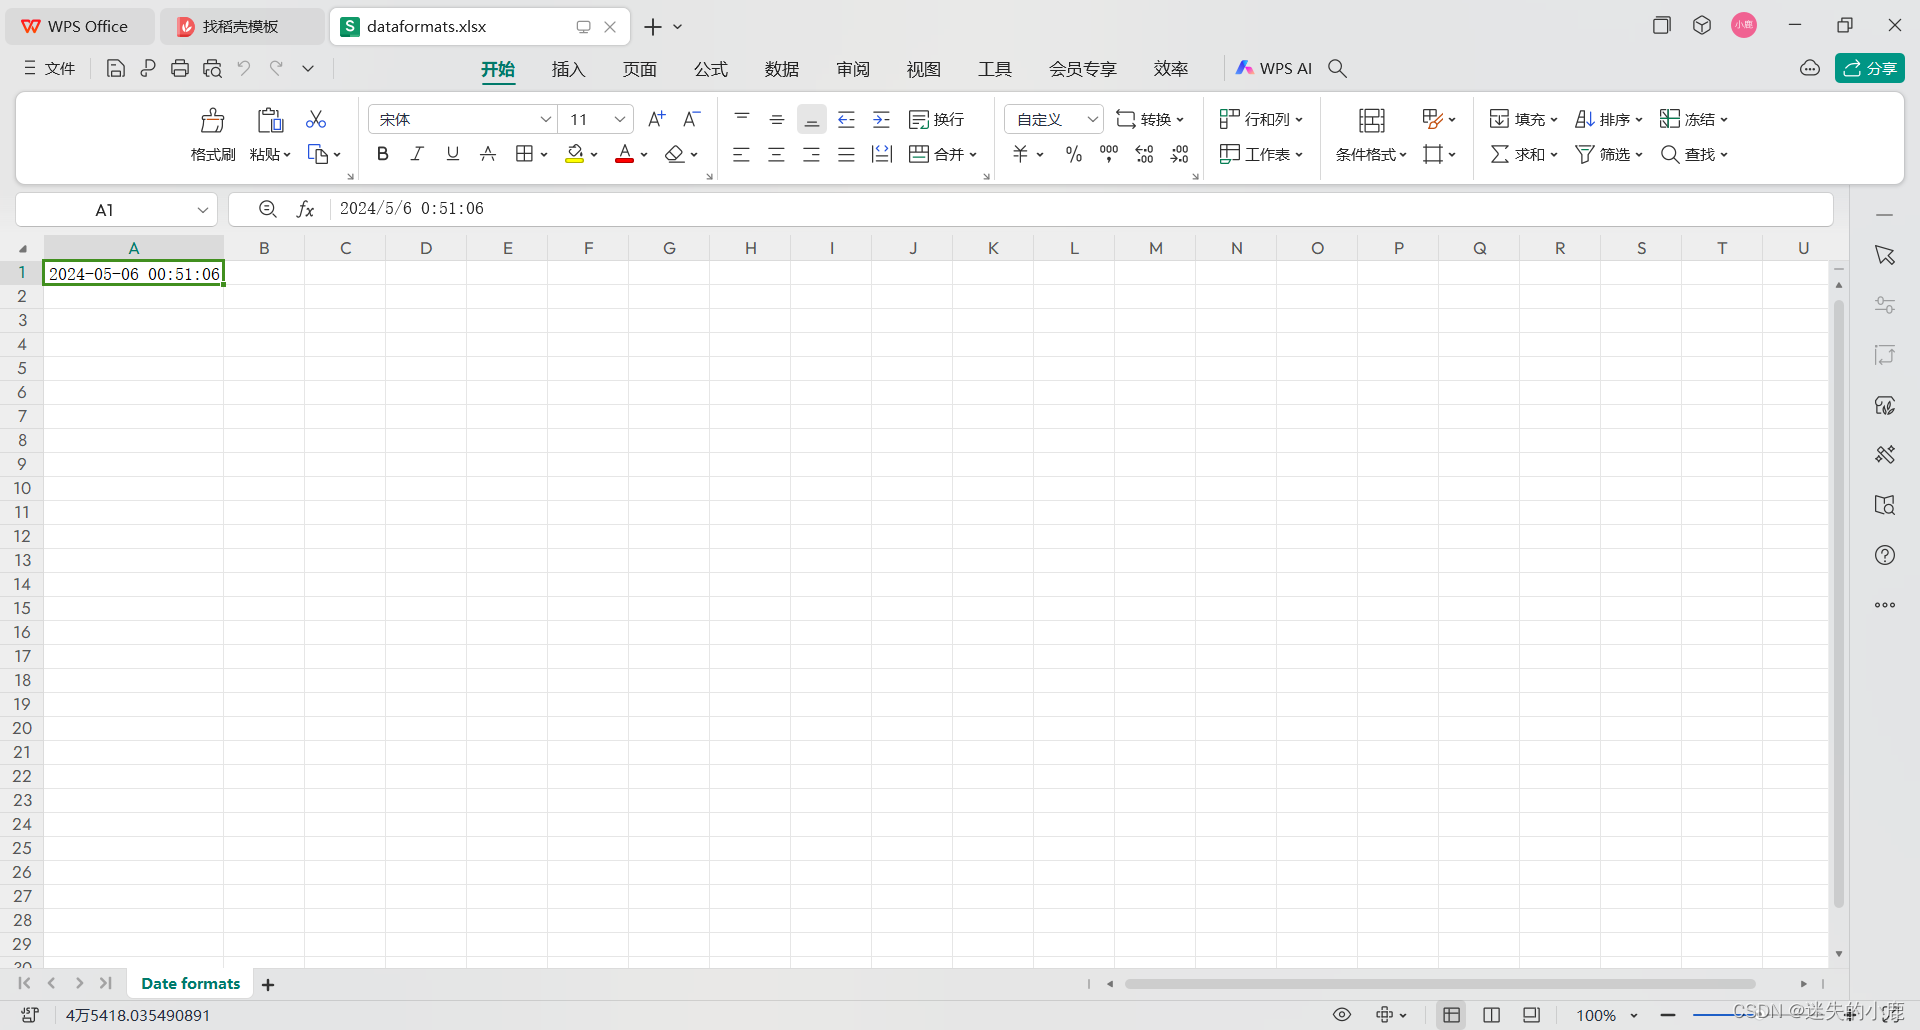
Task: Click the zoom out minus on zoom slider
Action: pos(1668,1015)
